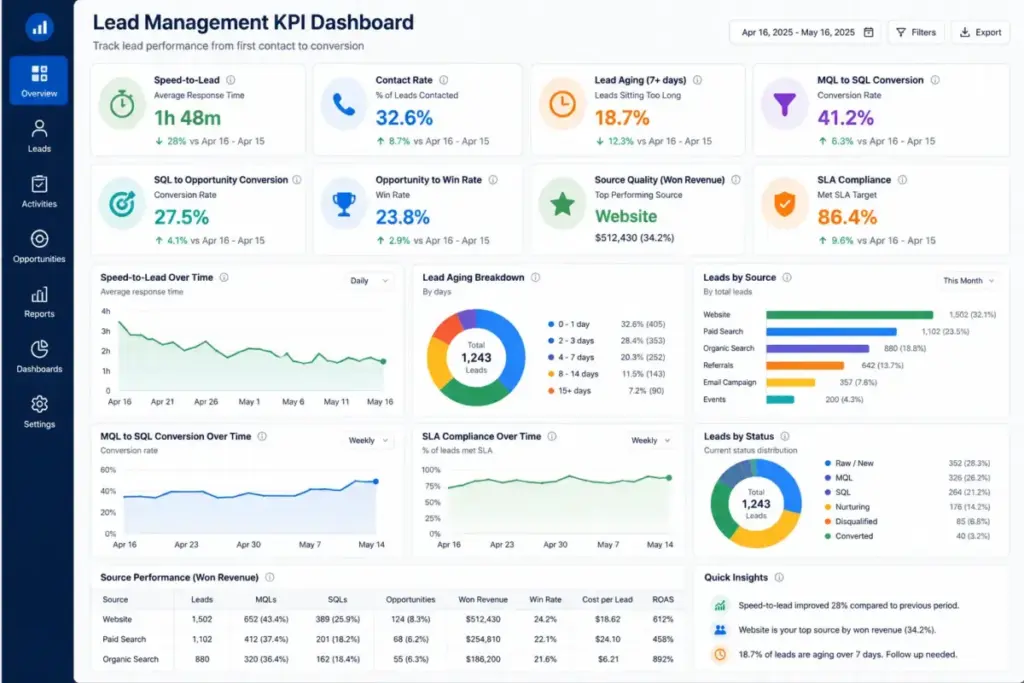This screenshot has width=1024, height=683.
Task: Go to the Leads sidebar item
Action: (x=39, y=136)
